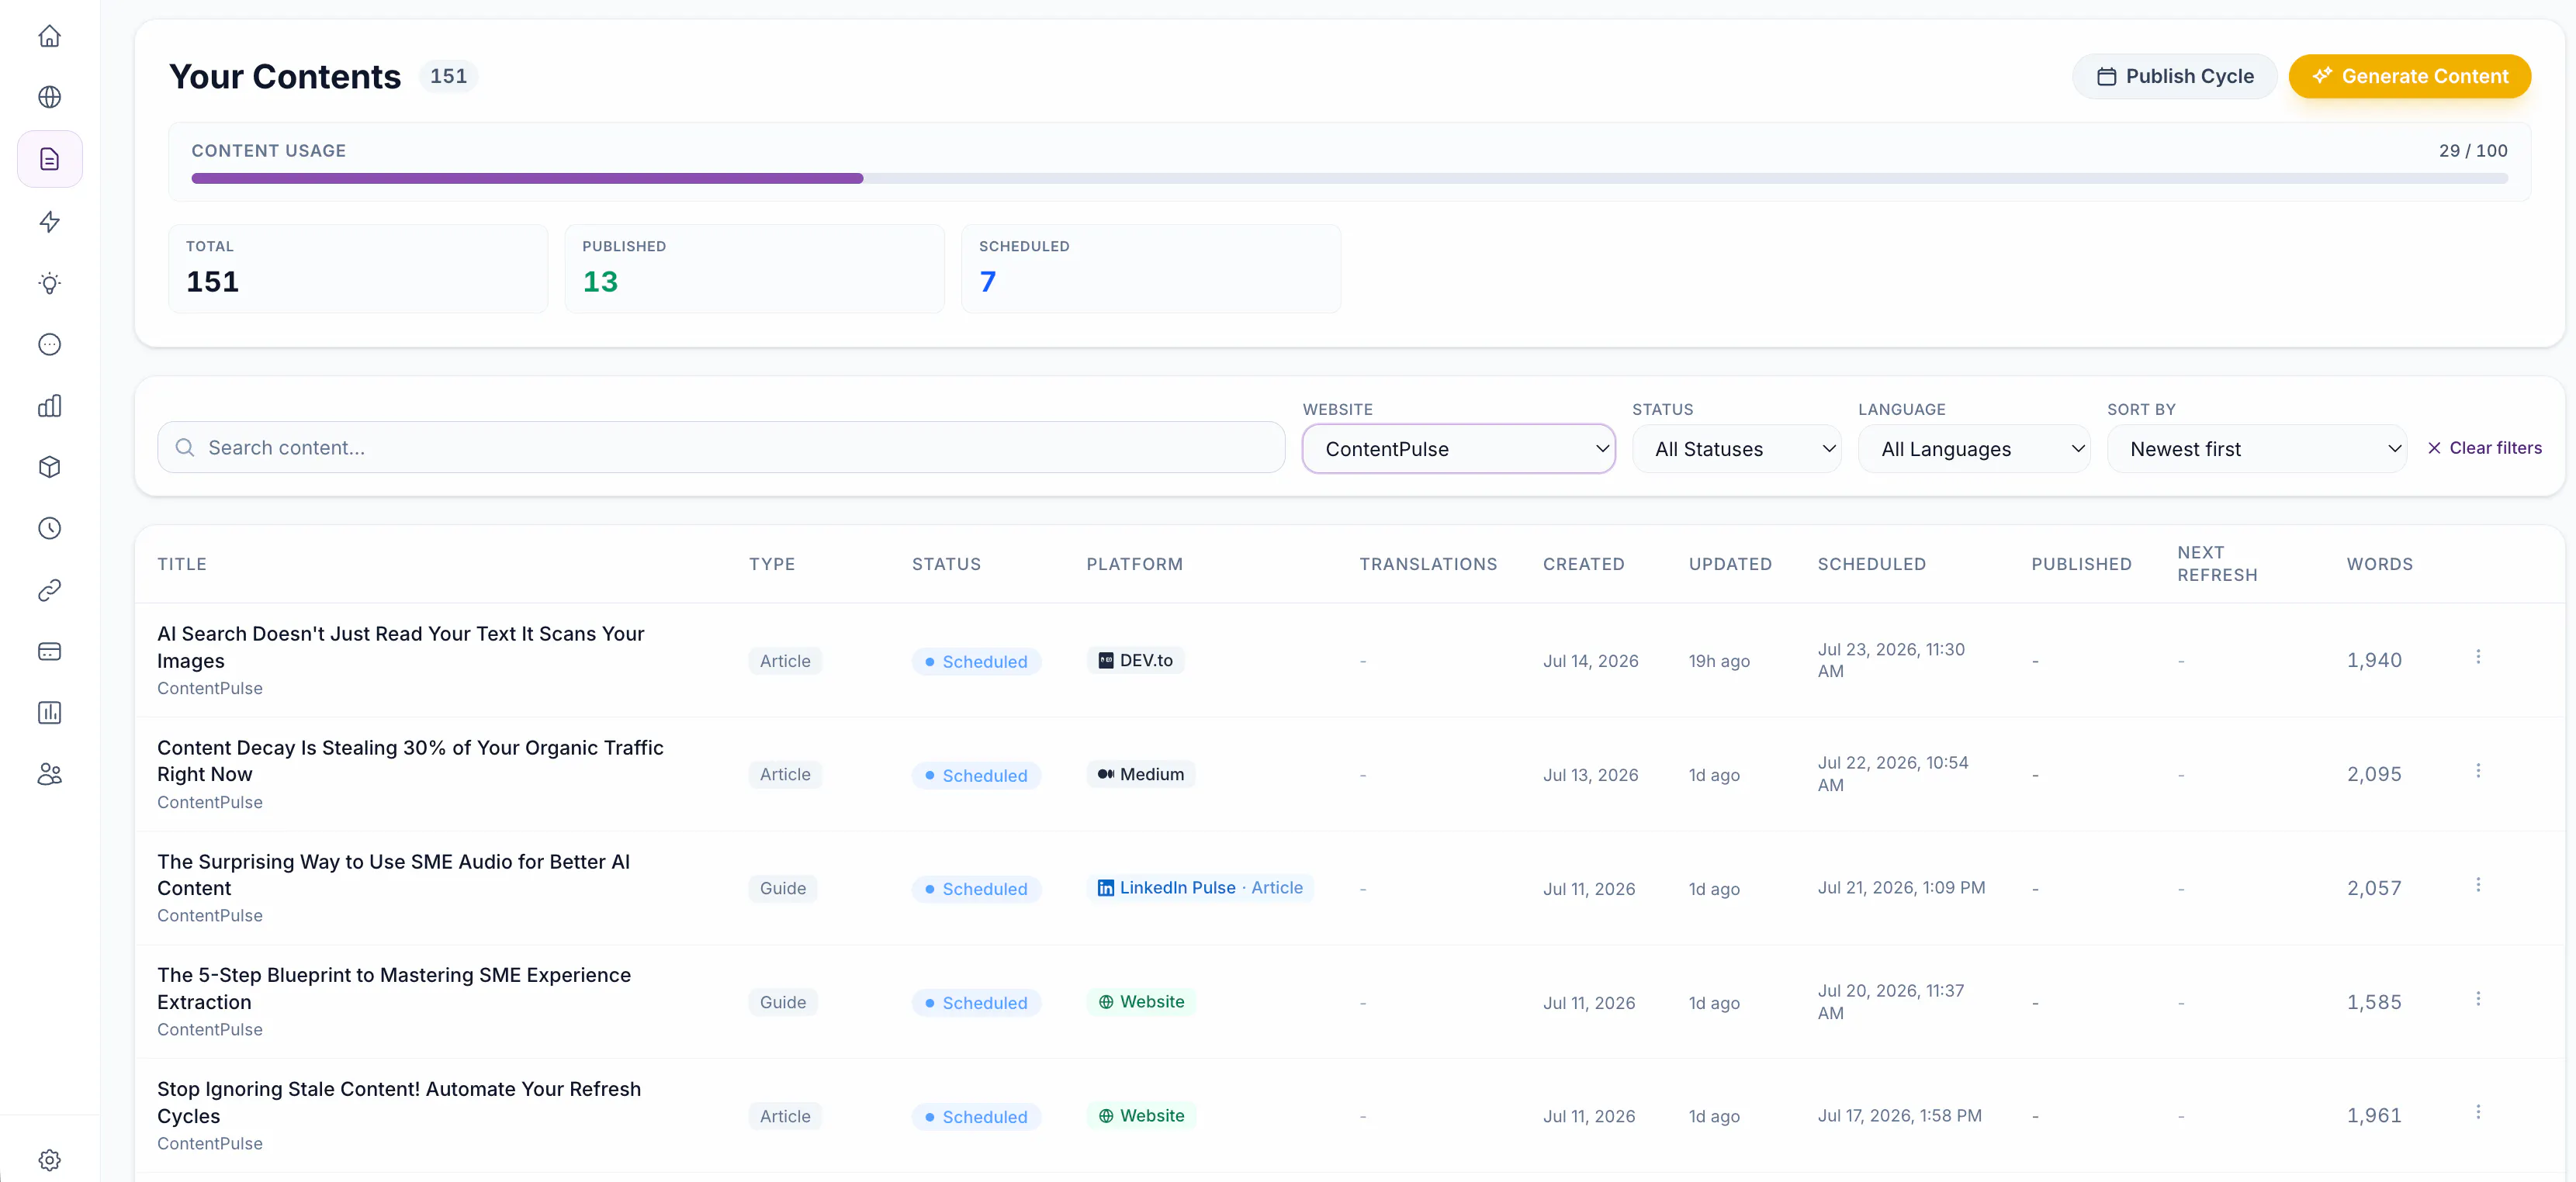Viewport: 2576px width, 1182px height.
Task: Click the Jul 23, 2026, 11:30 AM scheduled date
Action: (1891, 660)
